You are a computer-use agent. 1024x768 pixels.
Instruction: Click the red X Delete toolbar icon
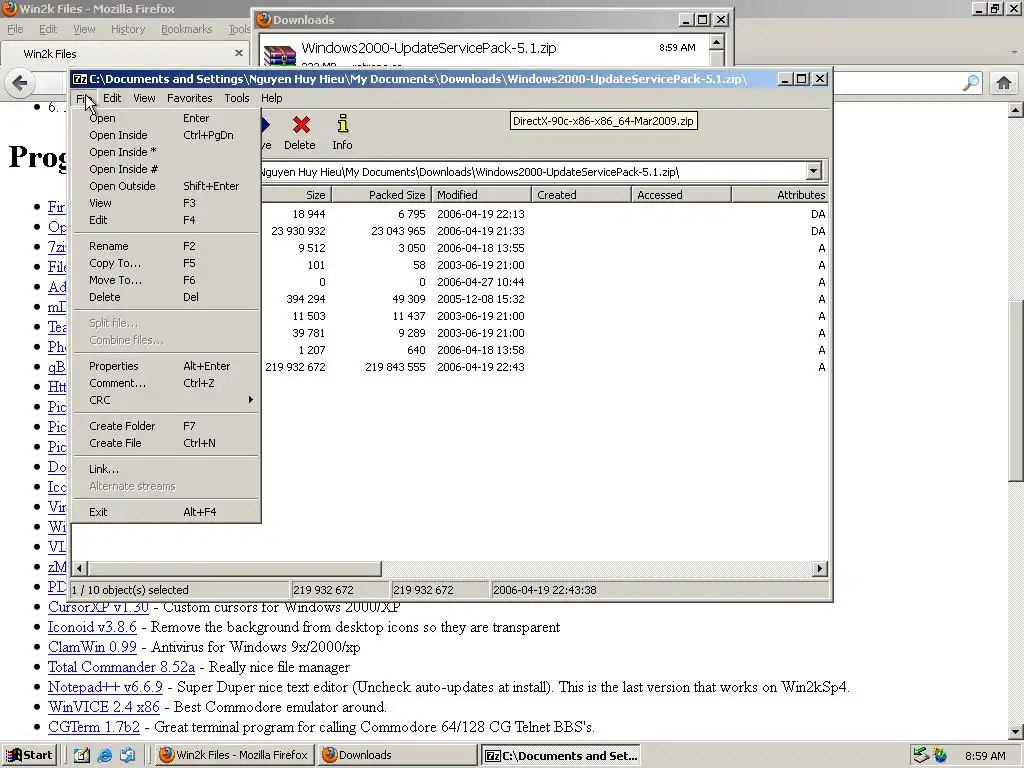click(301, 124)
